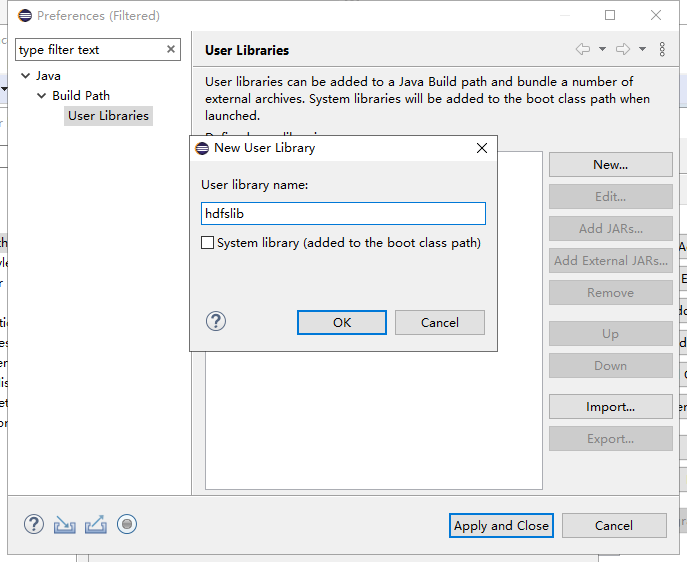This screenshot has width=687, height=562.
Task: Close the New User Library dialog
Action: click(x=482, y=148)
